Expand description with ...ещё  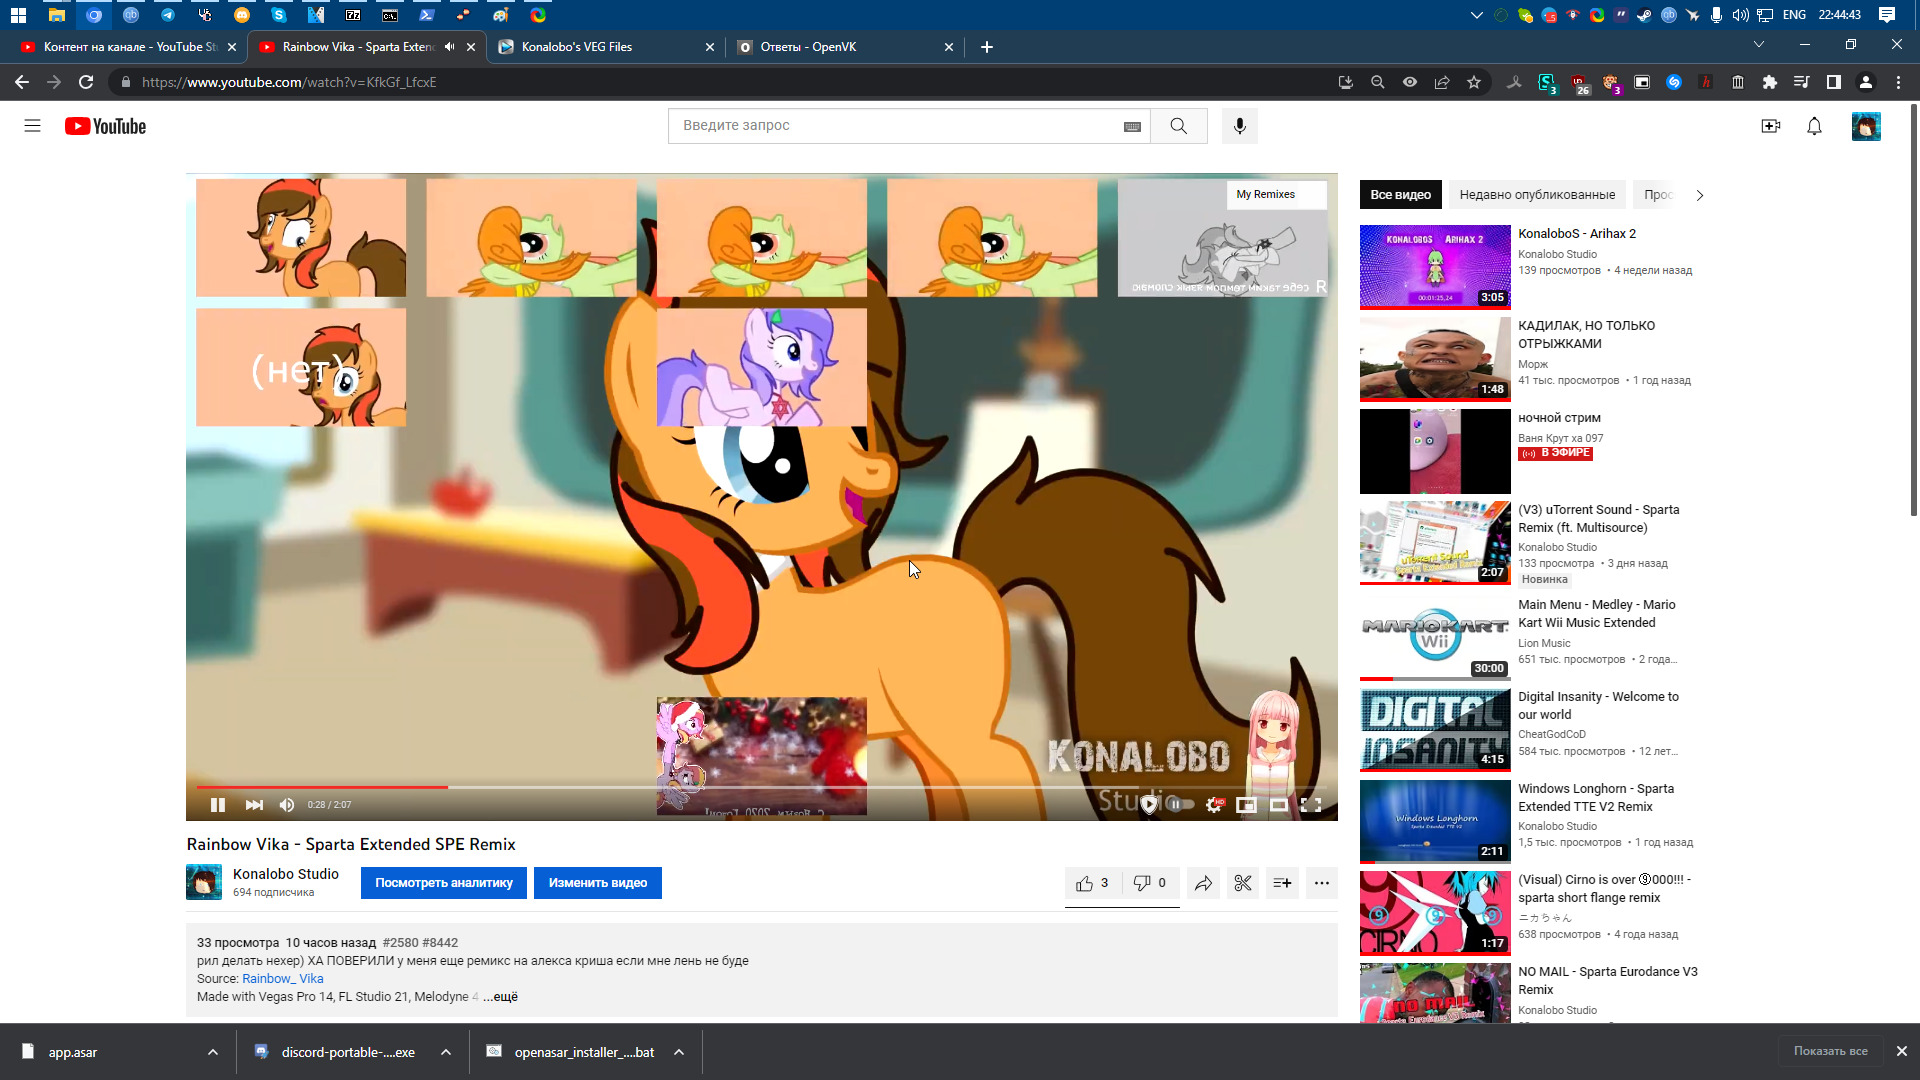(x=501, y=997)
